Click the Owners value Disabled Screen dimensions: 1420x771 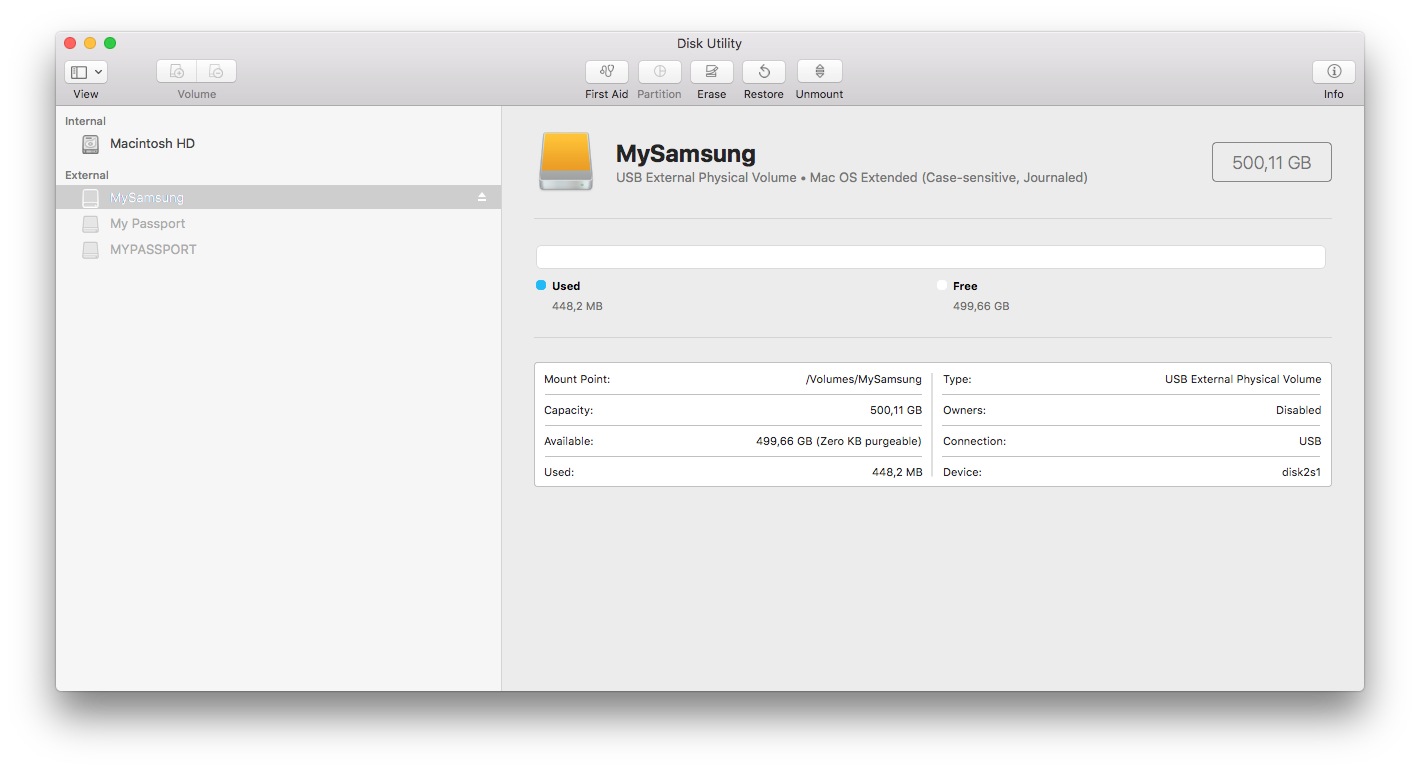coord(1298,410)
